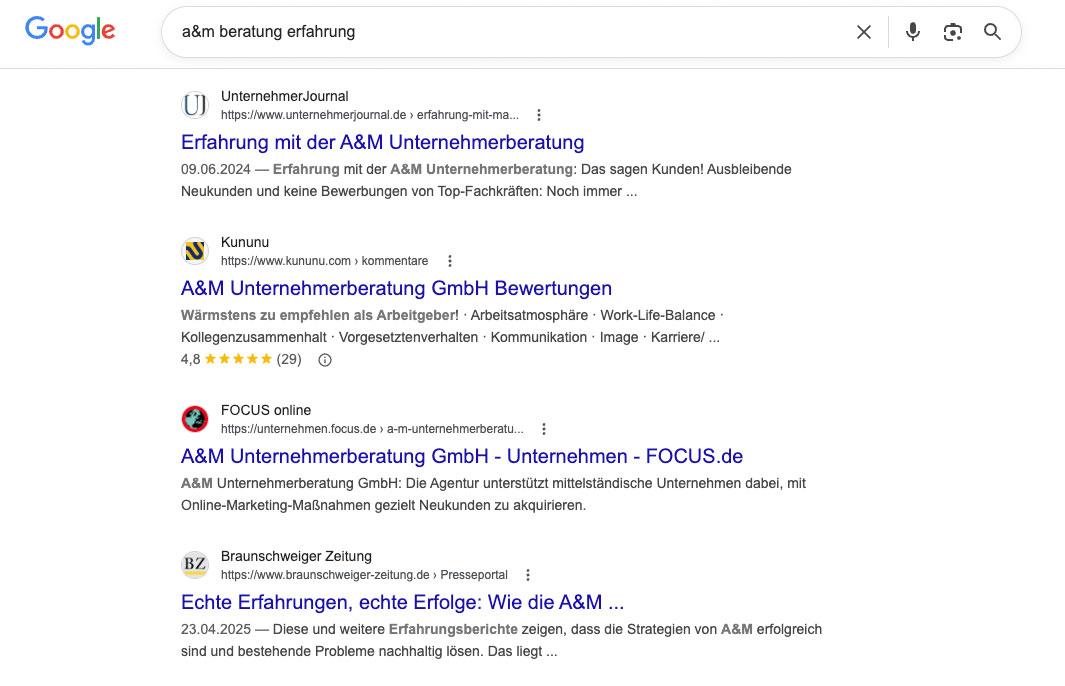This screenshot has height=686, width=1065.
Task: Click the 'Kununu' site name
Action: click(x=245, y=242)
